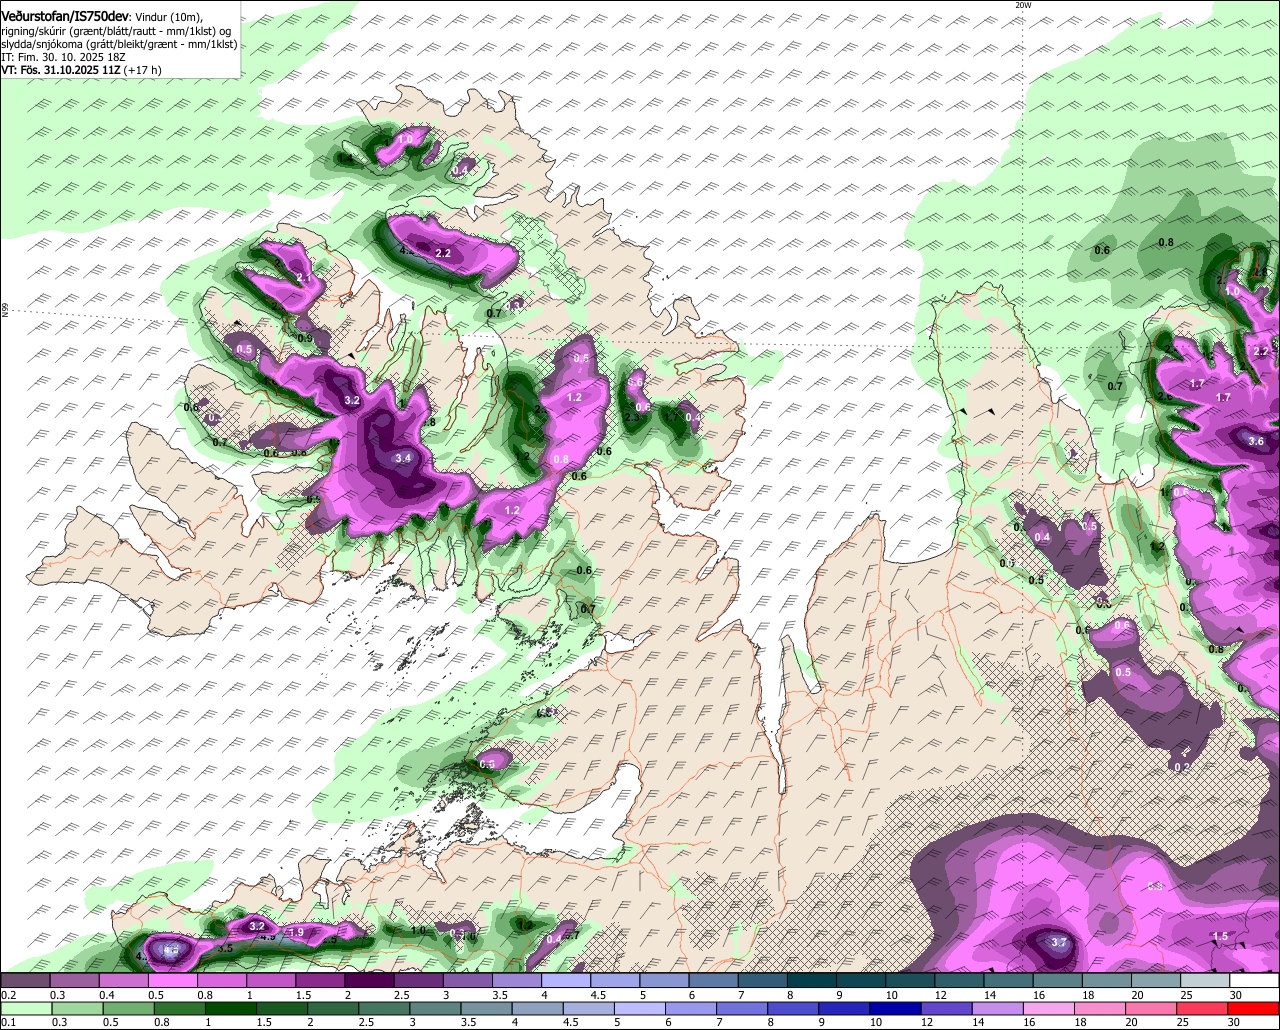Image resolution: width=1280 pixels, height=1030 pixels.
Task: Select bottom legend swatch between 0.1 and 0.3
Action: tap(24, 1009)
